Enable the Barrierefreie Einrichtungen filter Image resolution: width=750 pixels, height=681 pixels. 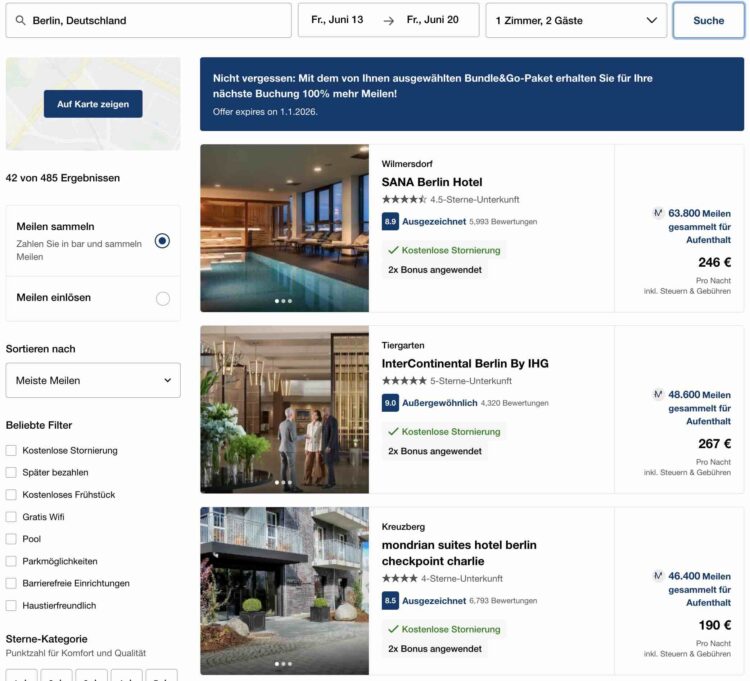(11, 583)
